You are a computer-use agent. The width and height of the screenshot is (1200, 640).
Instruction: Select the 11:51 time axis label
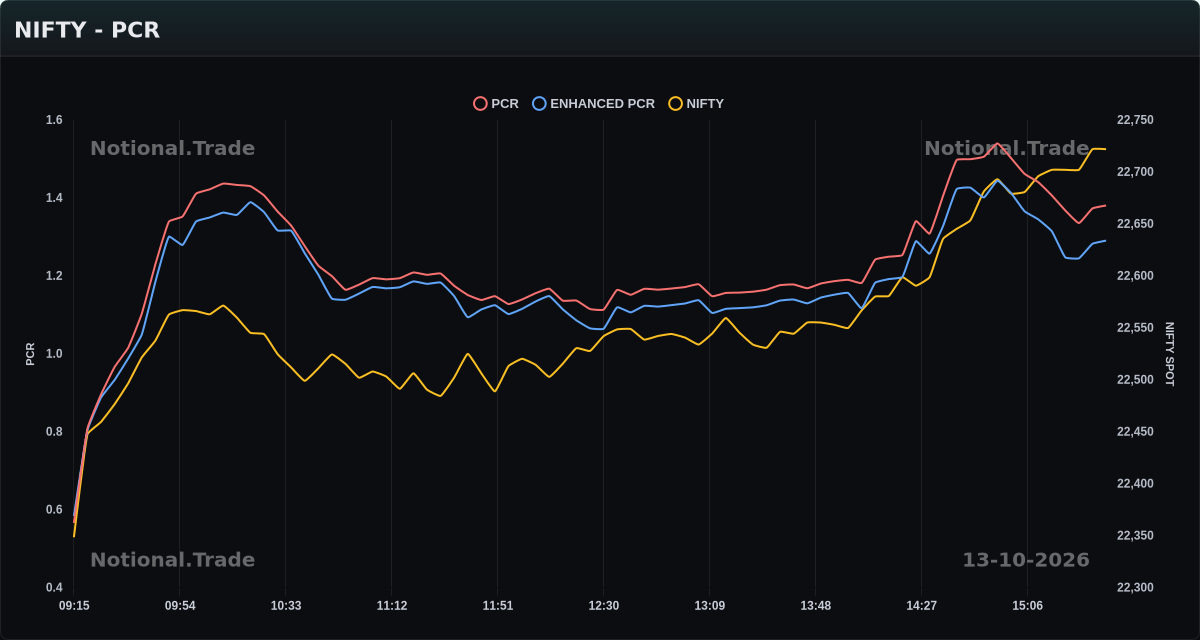tap(498, 605)
